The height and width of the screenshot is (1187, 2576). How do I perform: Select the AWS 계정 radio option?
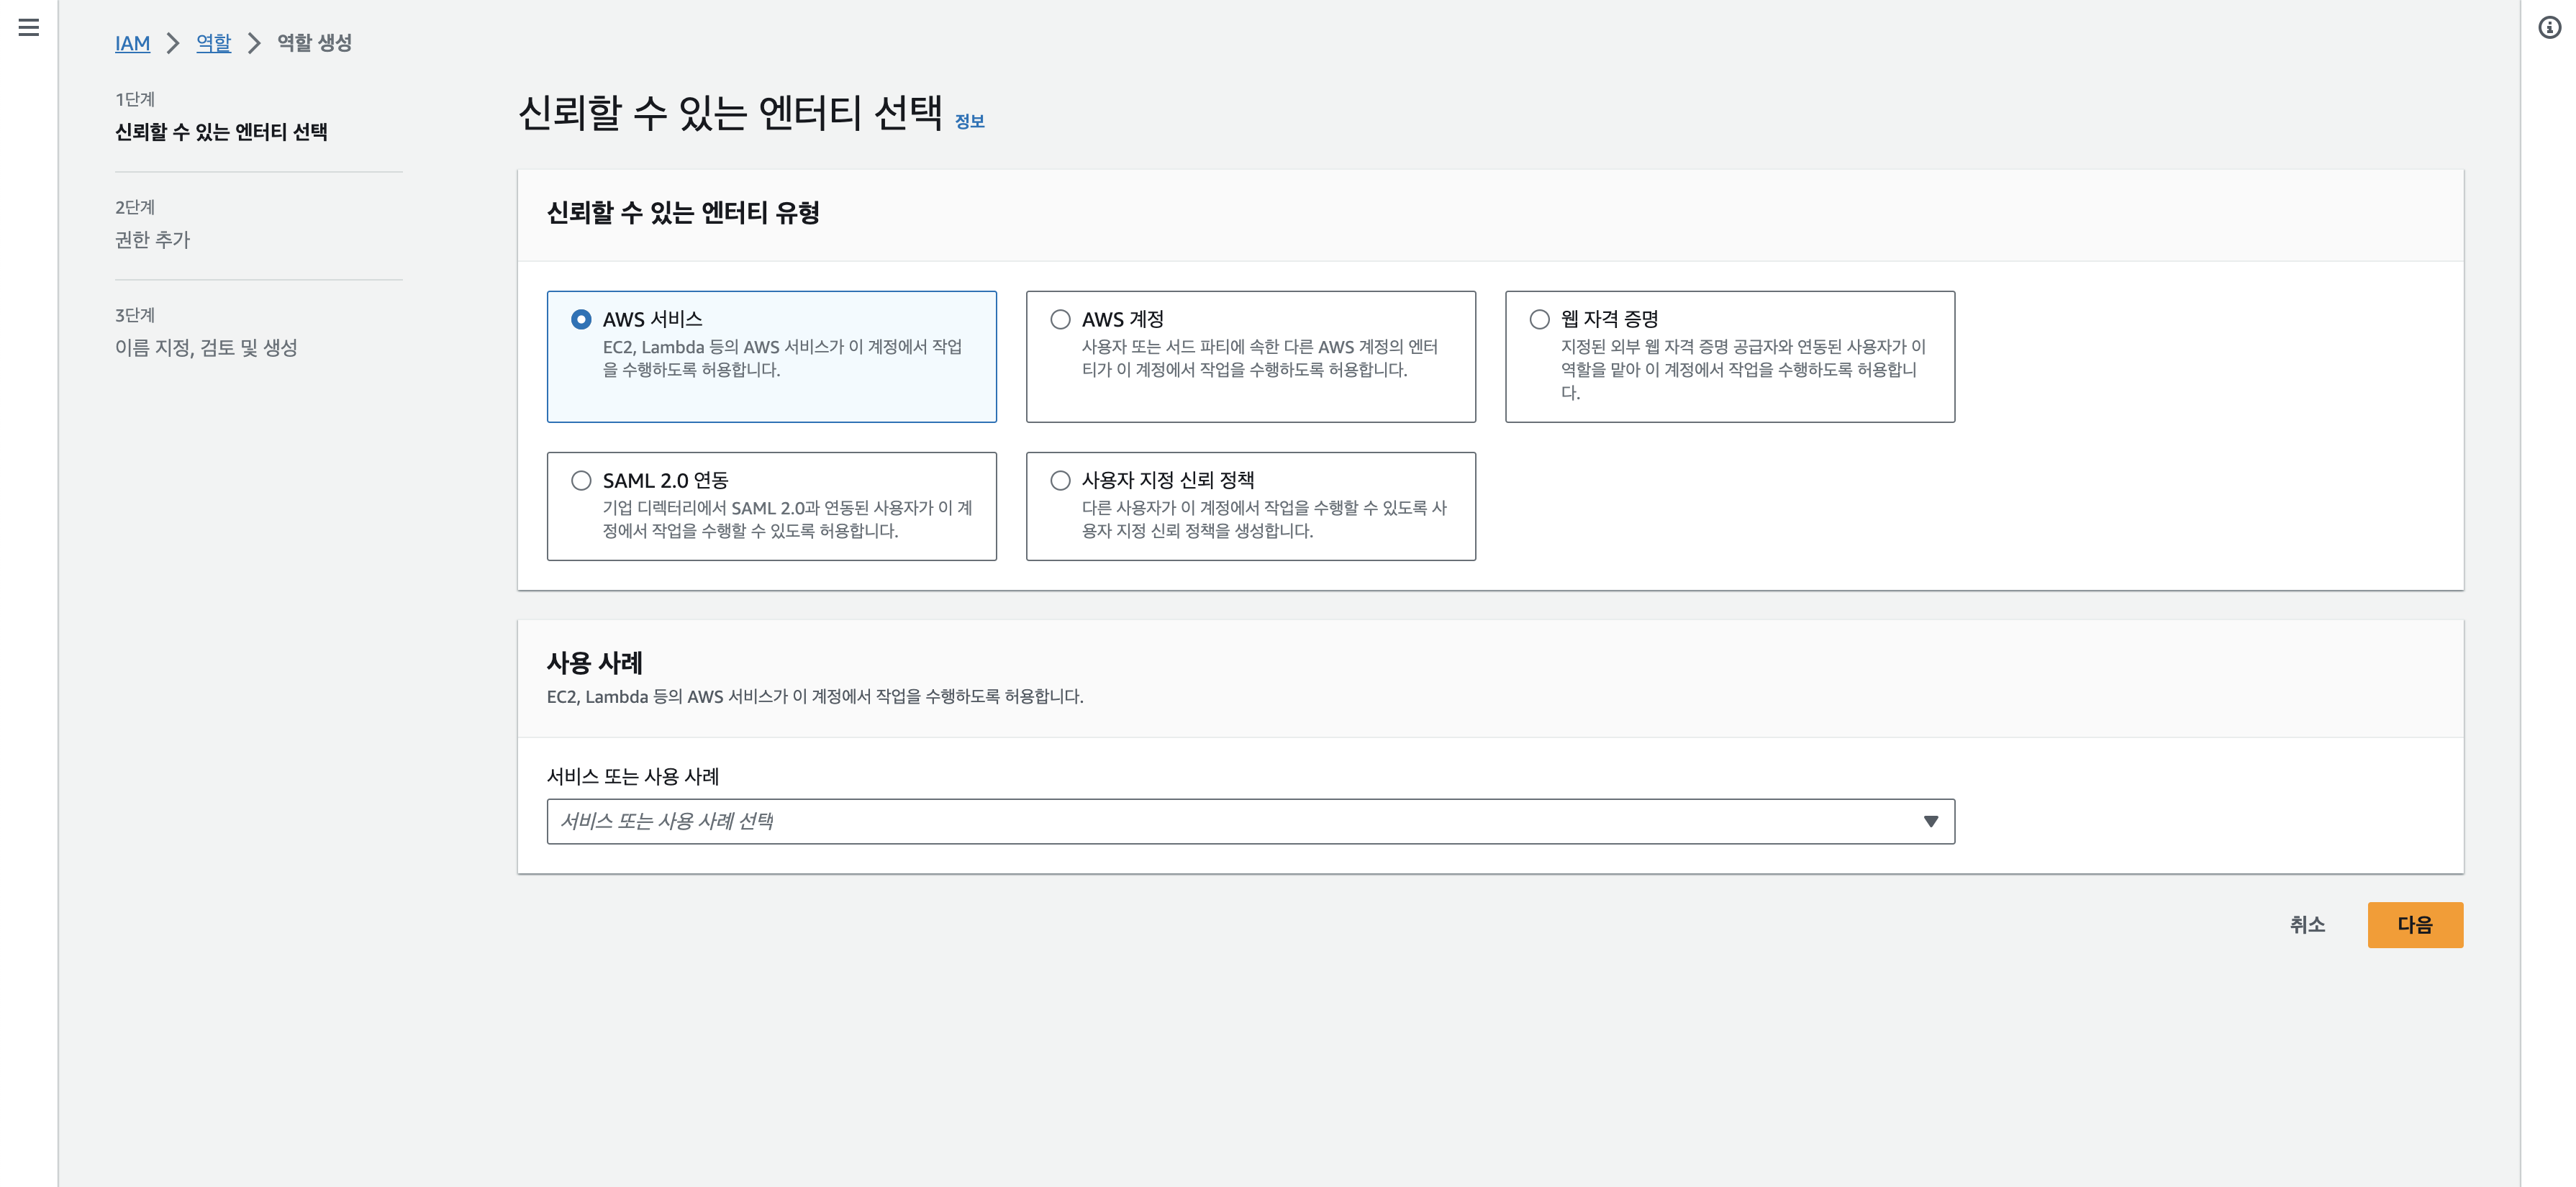pyautogui.click(x=1060, y=319)
